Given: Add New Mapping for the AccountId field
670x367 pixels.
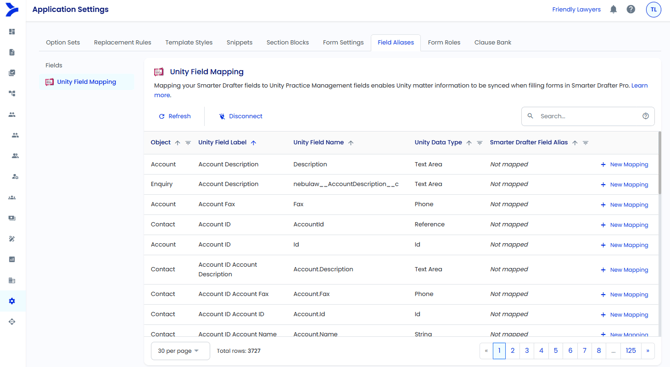Looking at the screenshot, I should [x=624, y=225].
